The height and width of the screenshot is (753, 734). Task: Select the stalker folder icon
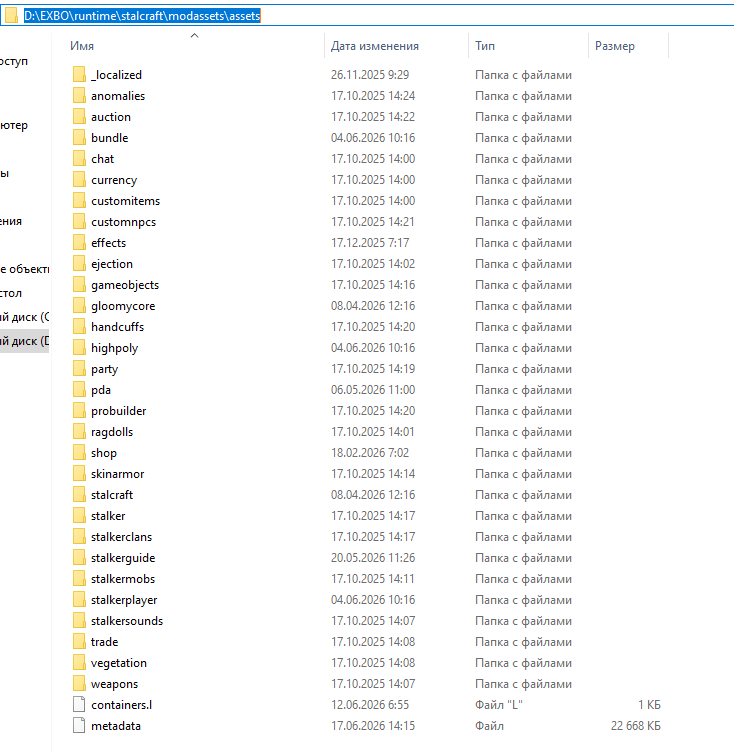(79, 516)
